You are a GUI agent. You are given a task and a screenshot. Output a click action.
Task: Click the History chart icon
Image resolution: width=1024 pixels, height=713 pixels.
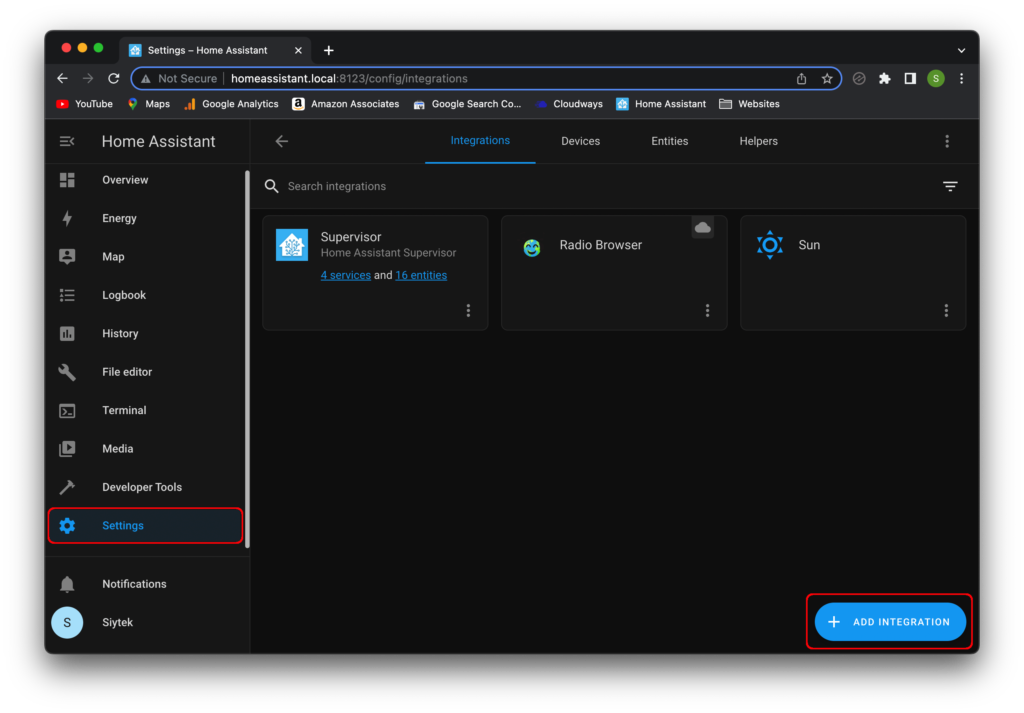[x=67, y=334]
